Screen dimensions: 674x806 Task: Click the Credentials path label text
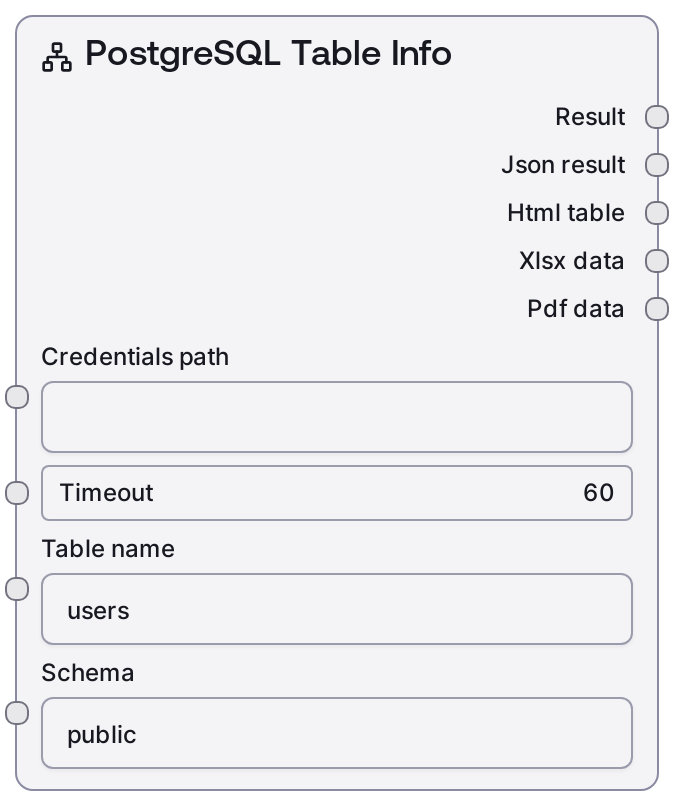click(135, 357)
